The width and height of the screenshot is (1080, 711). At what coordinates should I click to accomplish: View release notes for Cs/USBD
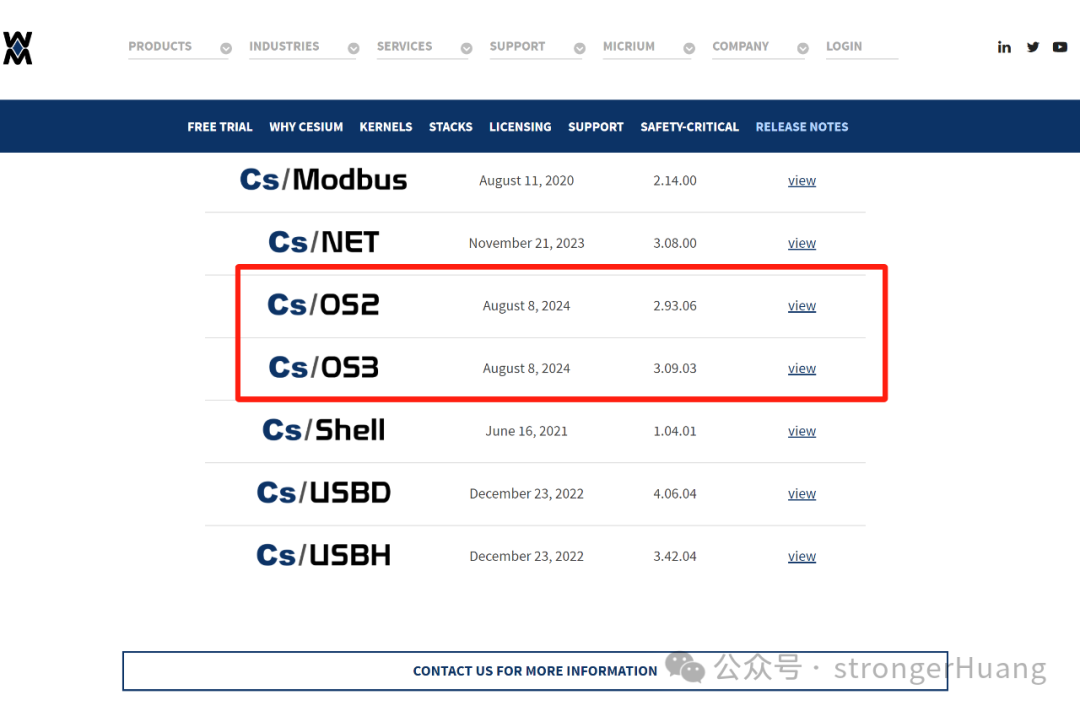802,493
